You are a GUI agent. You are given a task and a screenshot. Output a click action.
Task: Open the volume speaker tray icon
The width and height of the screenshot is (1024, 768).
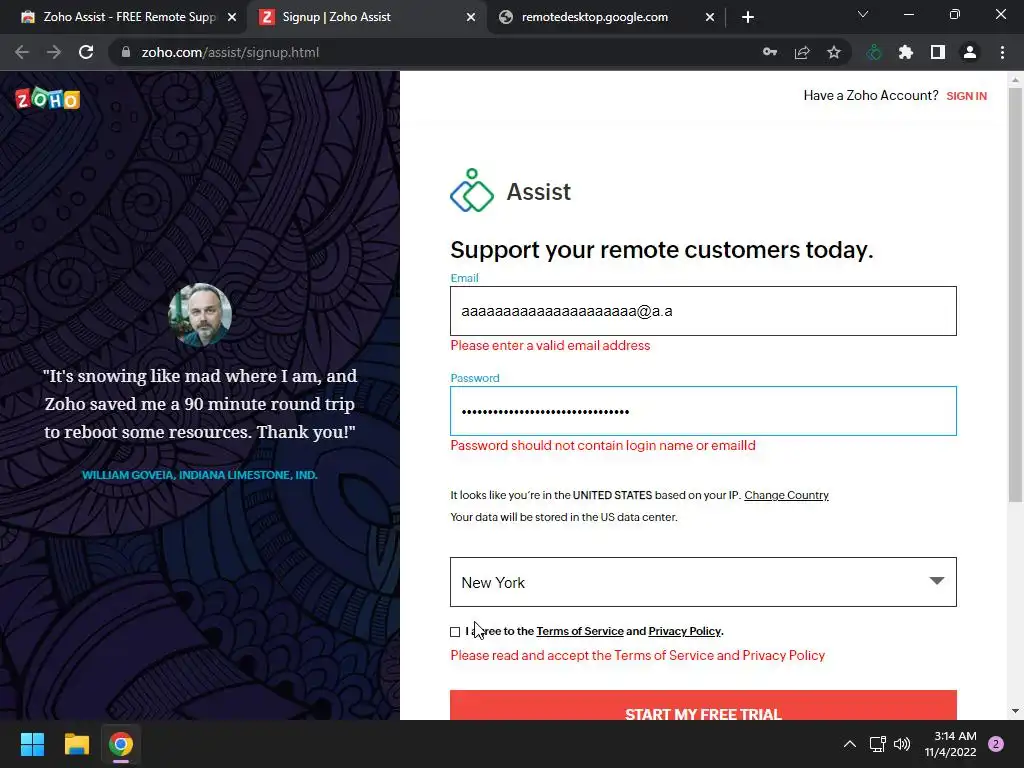pyautogui.click(x=902, y=744)
